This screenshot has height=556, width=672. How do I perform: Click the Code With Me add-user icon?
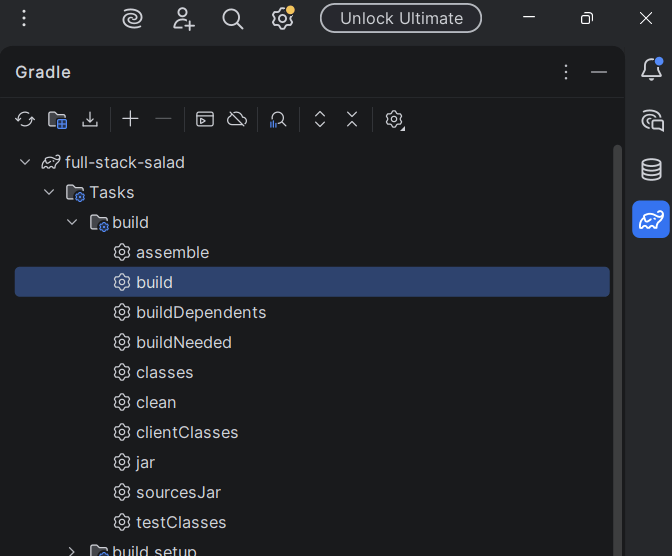point(183,19)
